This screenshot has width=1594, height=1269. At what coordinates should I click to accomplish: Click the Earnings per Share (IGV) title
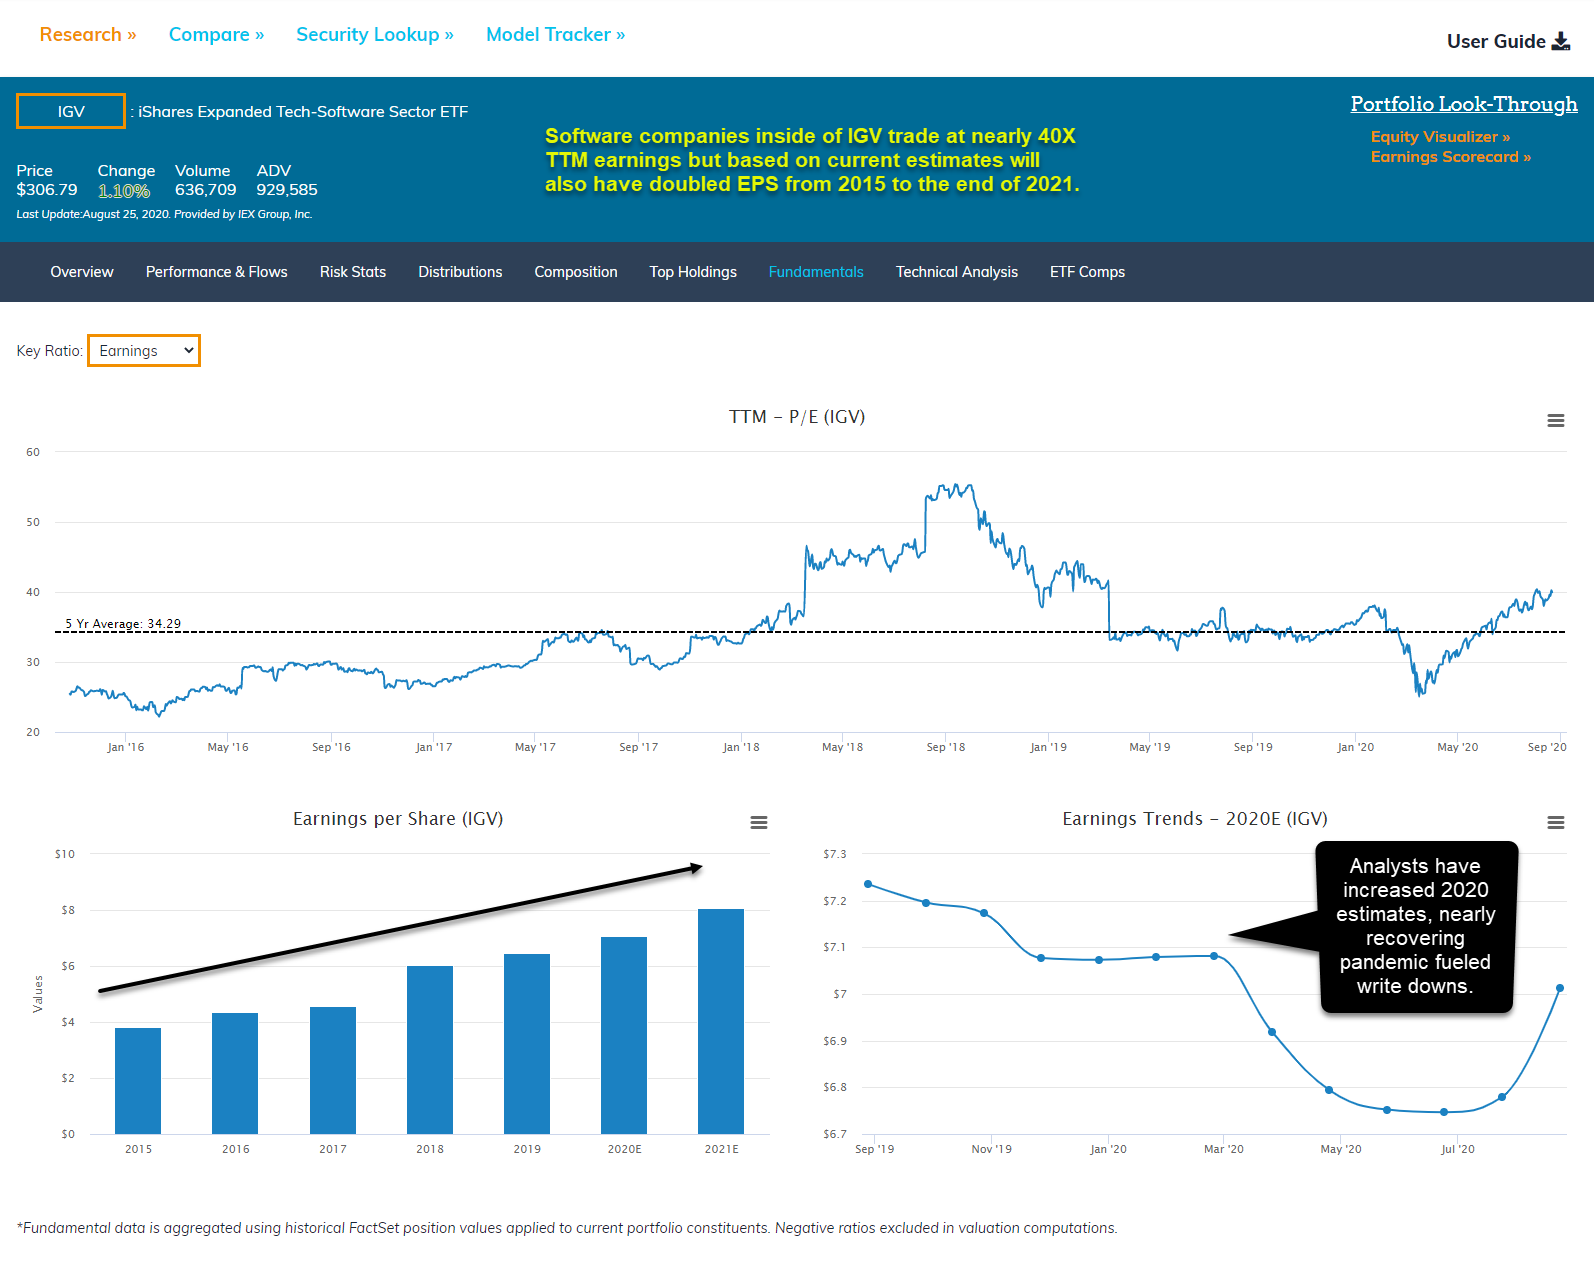(398, 819)
